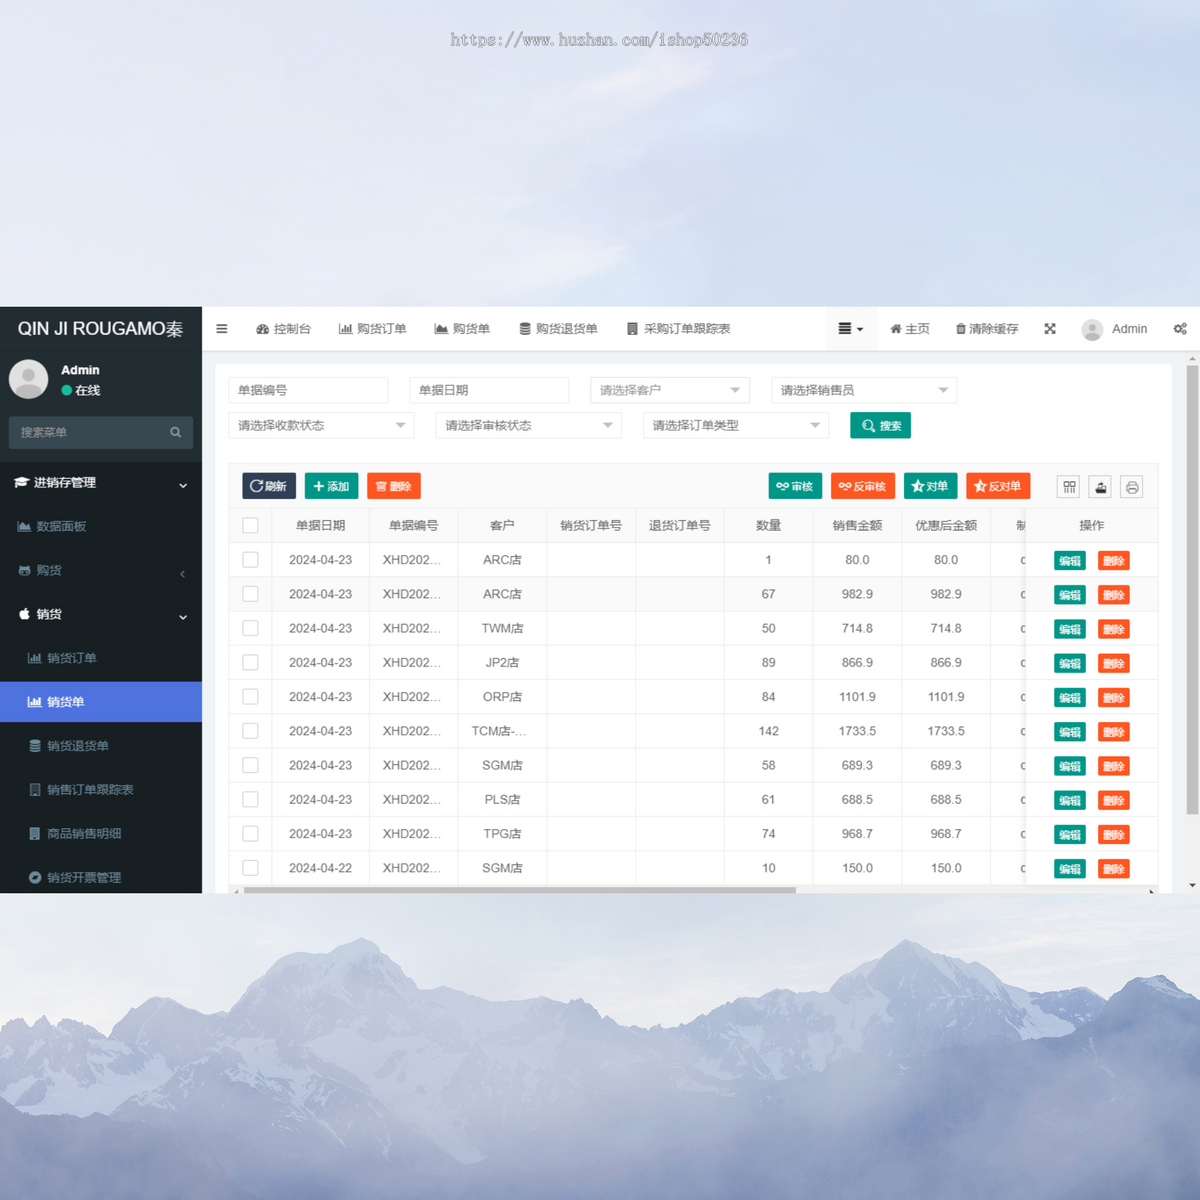
Task: Open 请选择审核状态 dropdown
Action: pos(528,425)
